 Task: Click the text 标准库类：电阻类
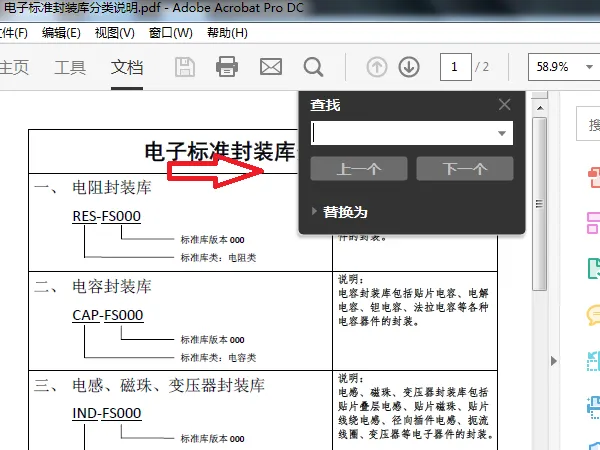click(218, 258)
